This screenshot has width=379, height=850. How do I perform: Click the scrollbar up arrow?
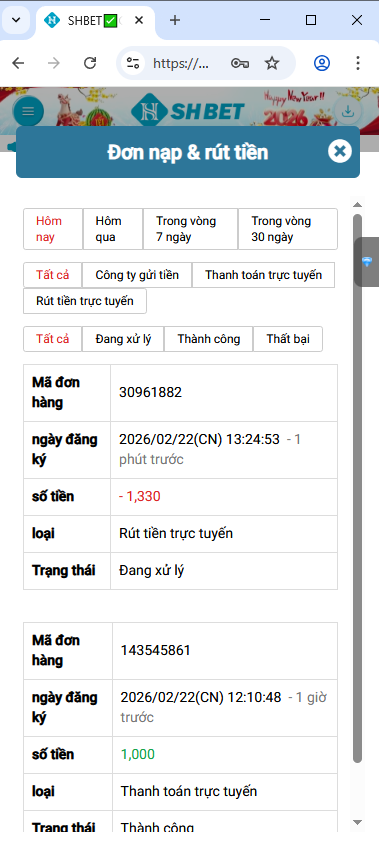point(357,205)
